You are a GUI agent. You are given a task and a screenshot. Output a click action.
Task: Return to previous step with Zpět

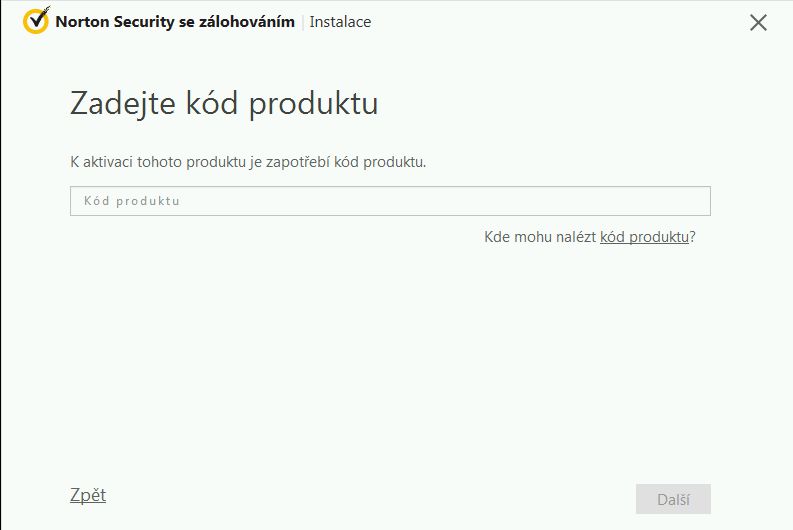88,495
